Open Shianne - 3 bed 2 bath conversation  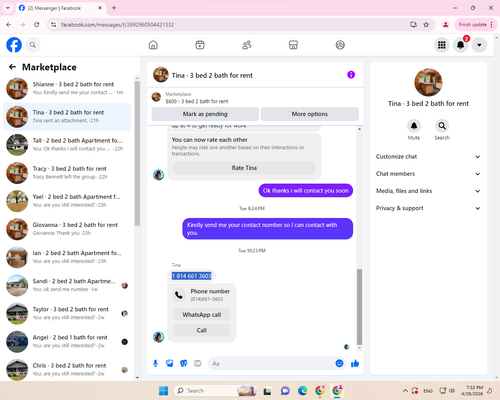click(67, 89)
